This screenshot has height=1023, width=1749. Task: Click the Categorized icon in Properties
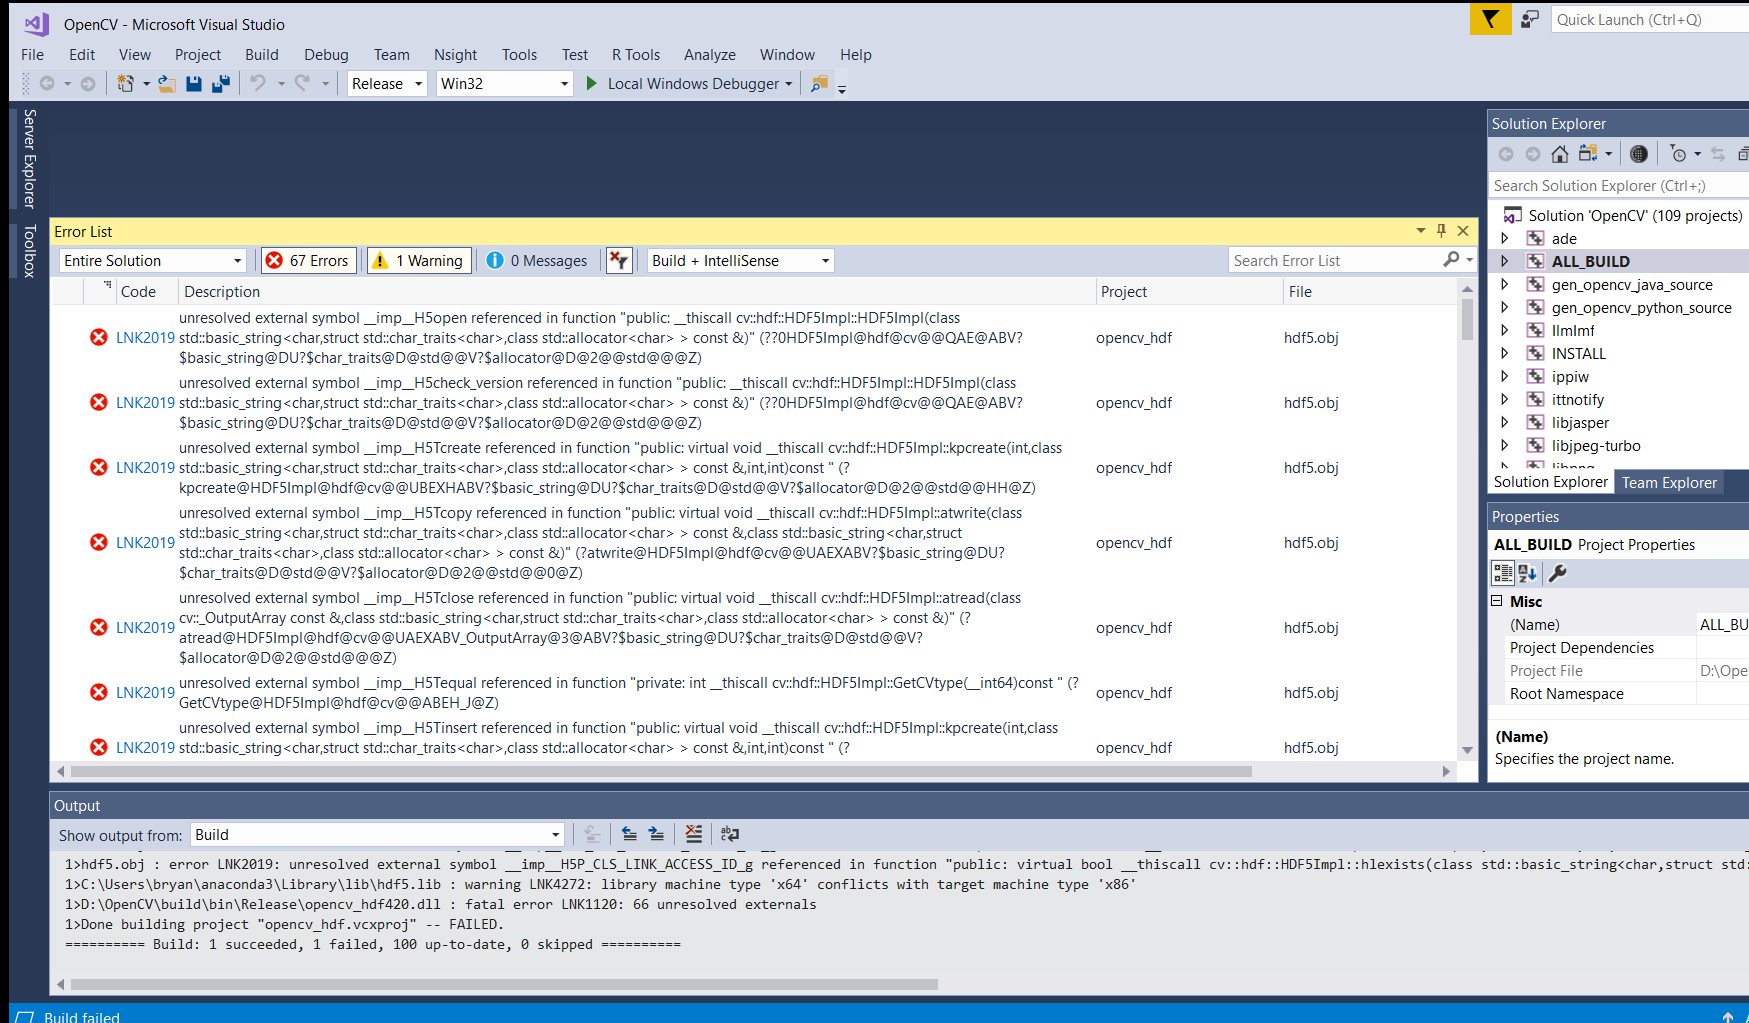coord(1503,573)
